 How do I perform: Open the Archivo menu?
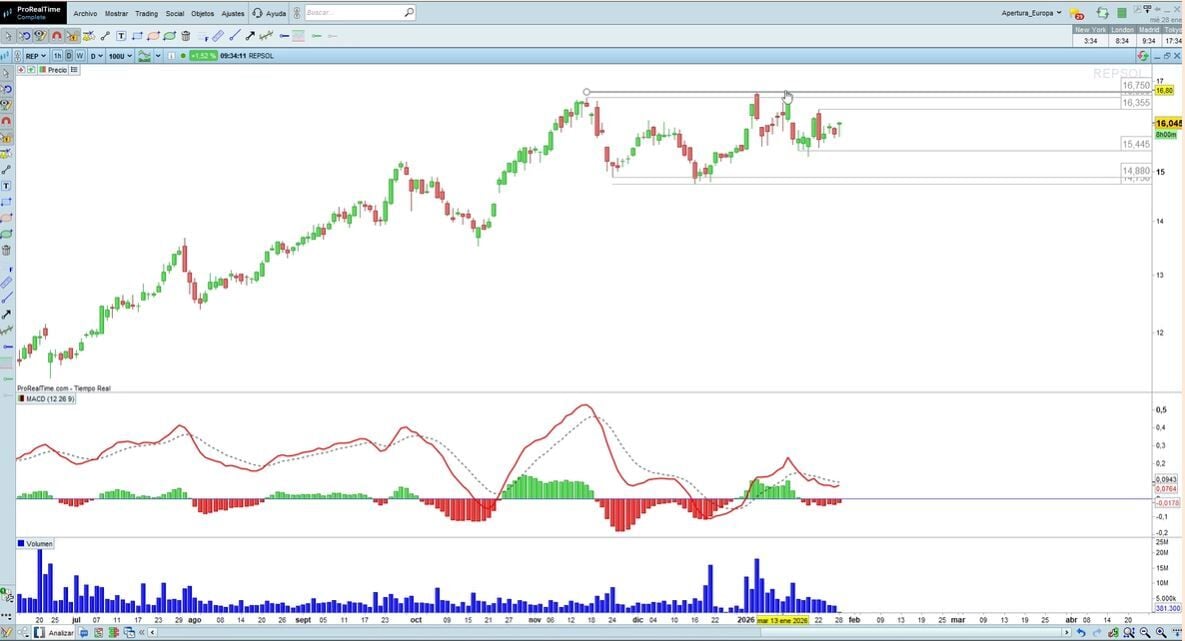tap(85, 13)
